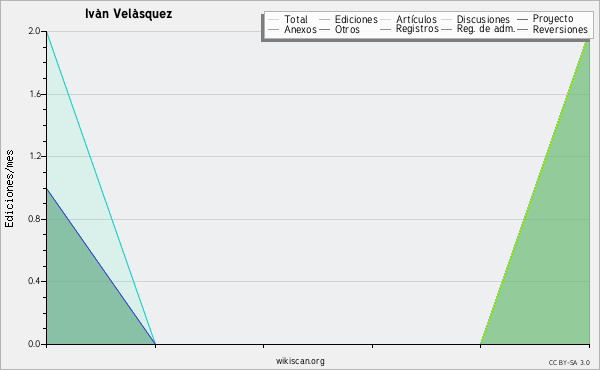This screenshot has height=370, width=600.
Task: Click the Anexos legend label
Action: pos(300,29)
